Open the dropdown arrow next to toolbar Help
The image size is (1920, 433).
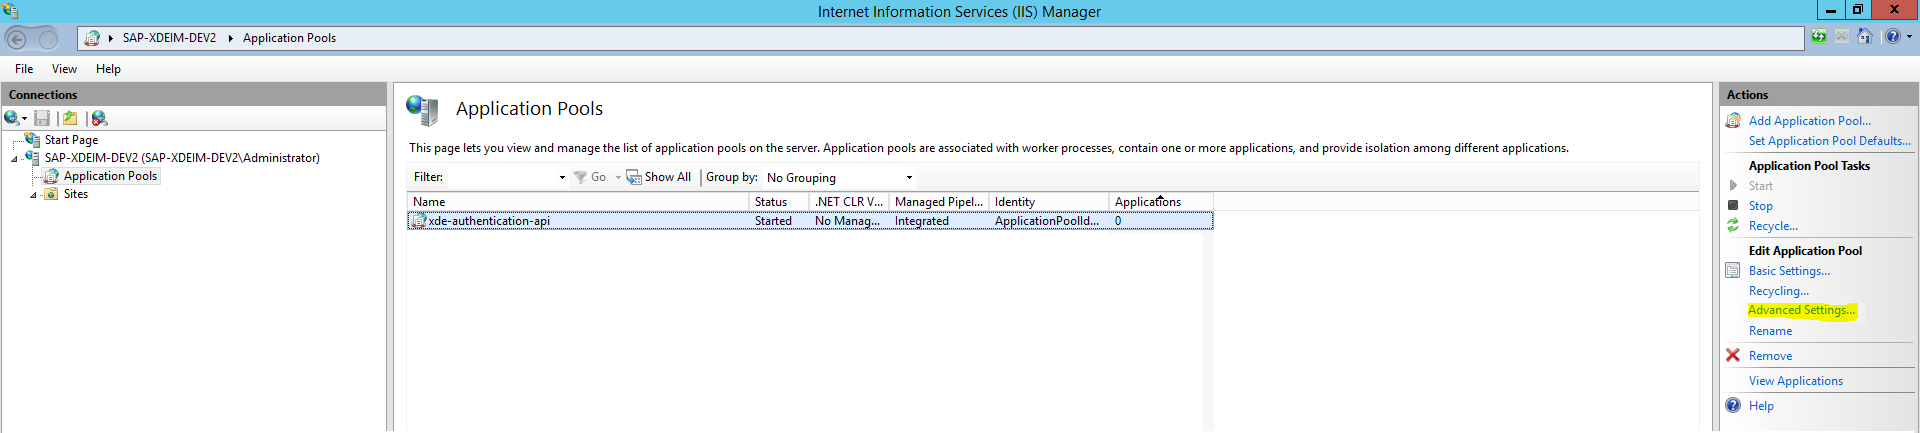pos(1909,37)
